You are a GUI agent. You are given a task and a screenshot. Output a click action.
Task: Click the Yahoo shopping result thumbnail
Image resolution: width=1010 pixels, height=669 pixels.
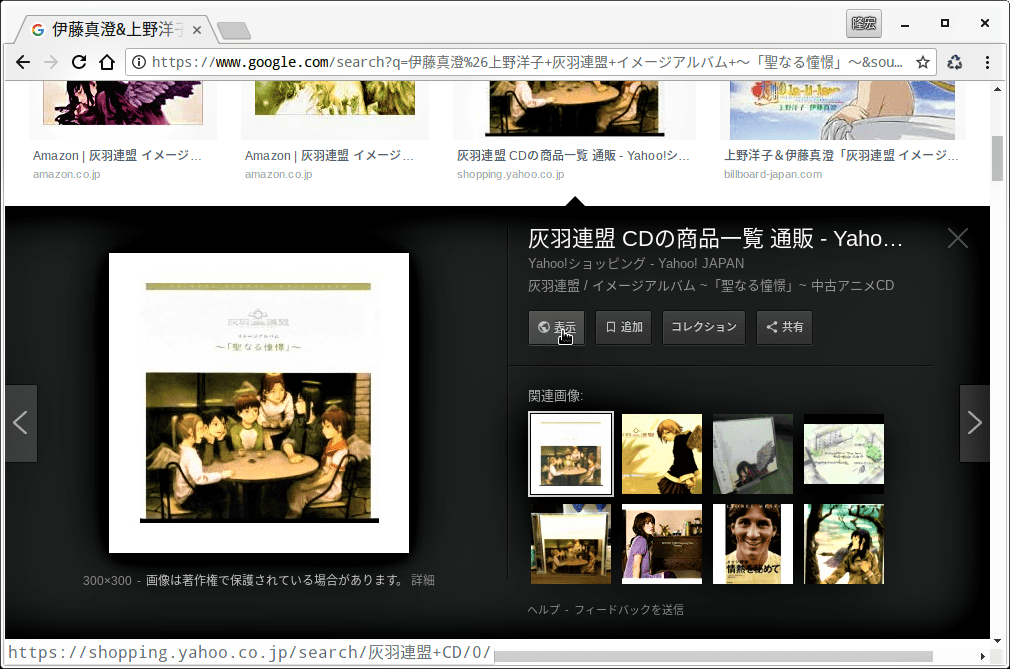(575, 109)
